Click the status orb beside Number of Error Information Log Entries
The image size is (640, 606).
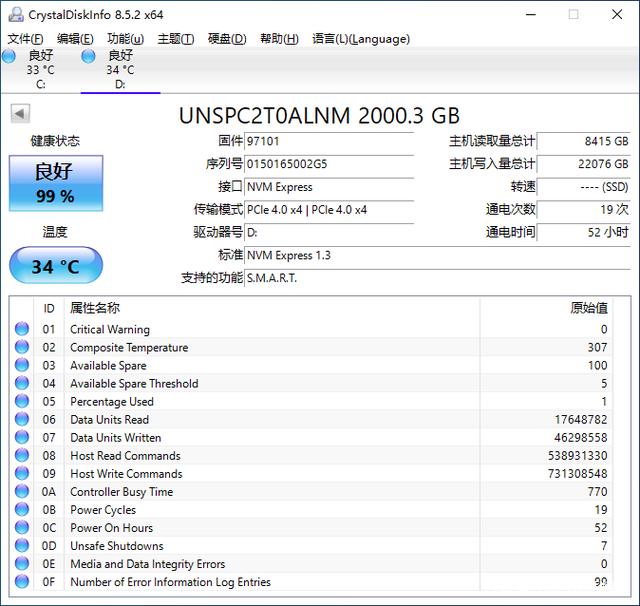[22, 582]
